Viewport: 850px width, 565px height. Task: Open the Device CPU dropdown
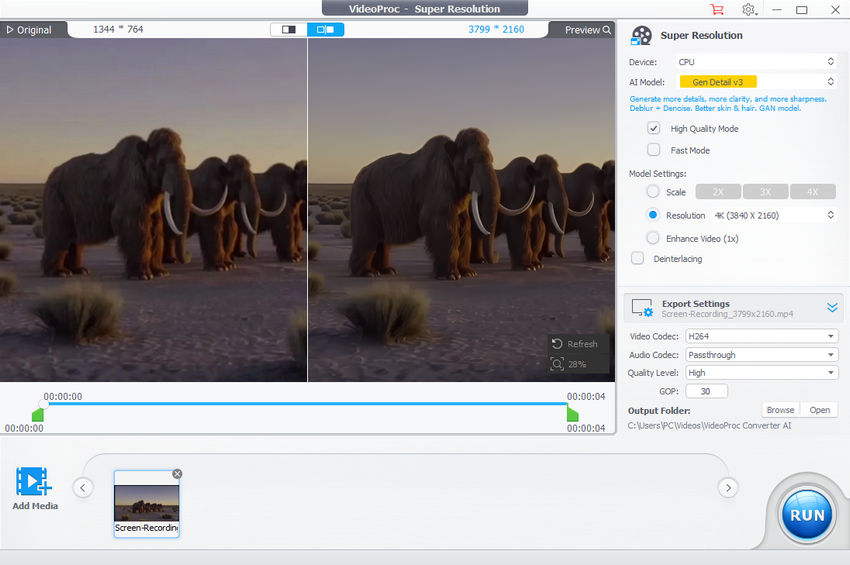click(756, 62)
